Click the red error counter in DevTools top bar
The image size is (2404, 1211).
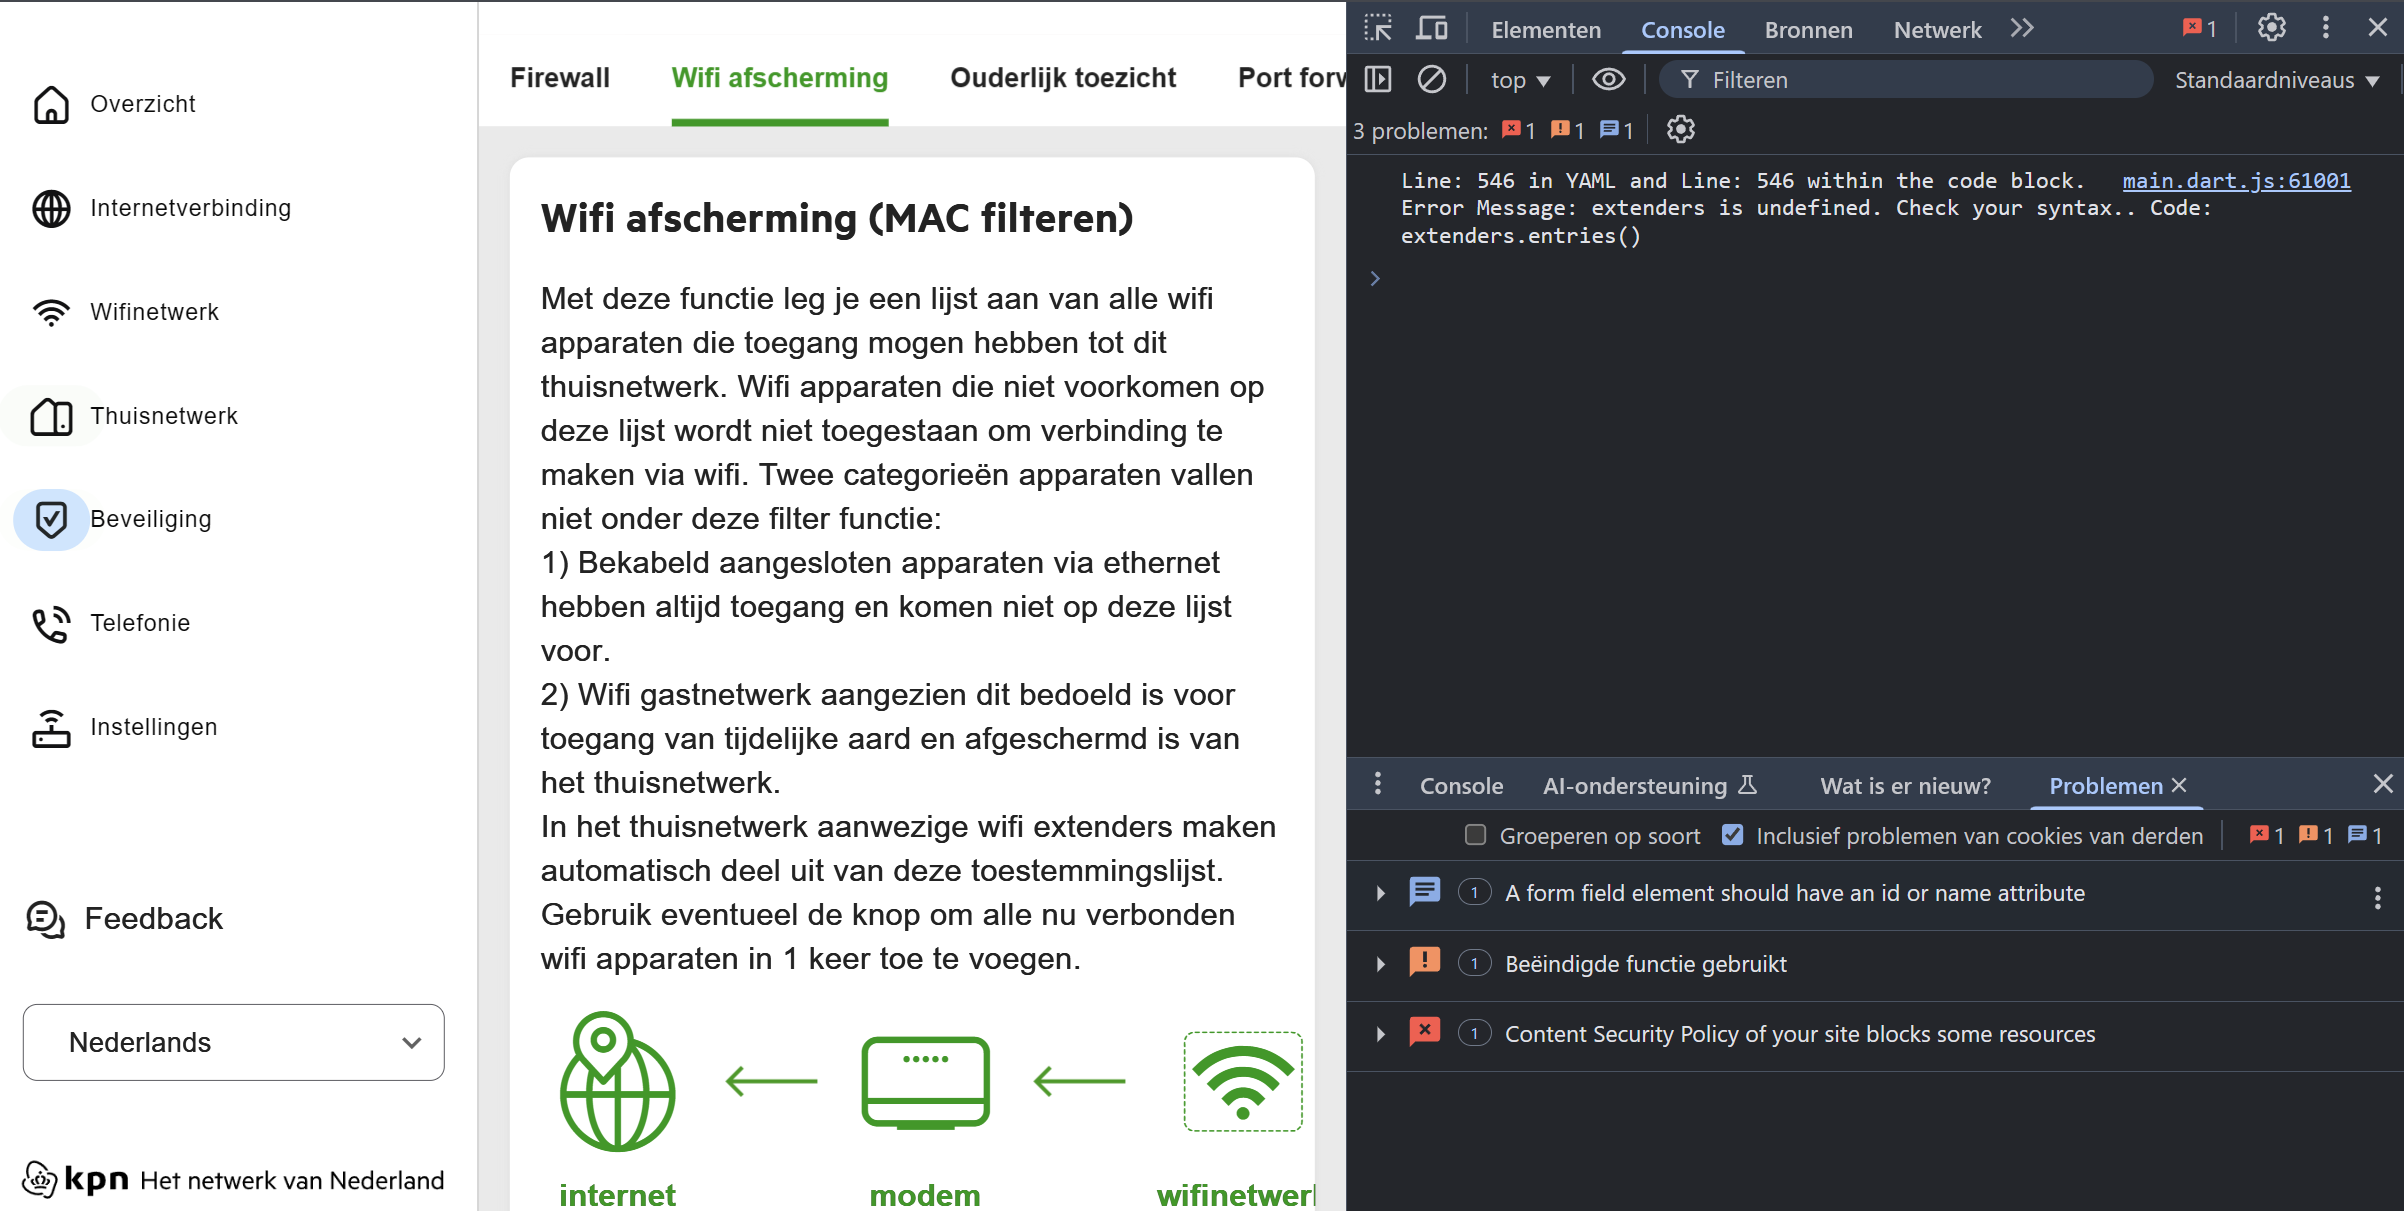(2200, 29)
